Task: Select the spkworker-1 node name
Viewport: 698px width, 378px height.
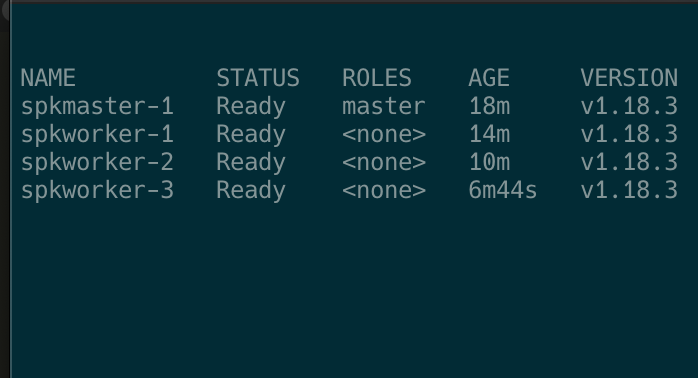Action: point(97,135)
